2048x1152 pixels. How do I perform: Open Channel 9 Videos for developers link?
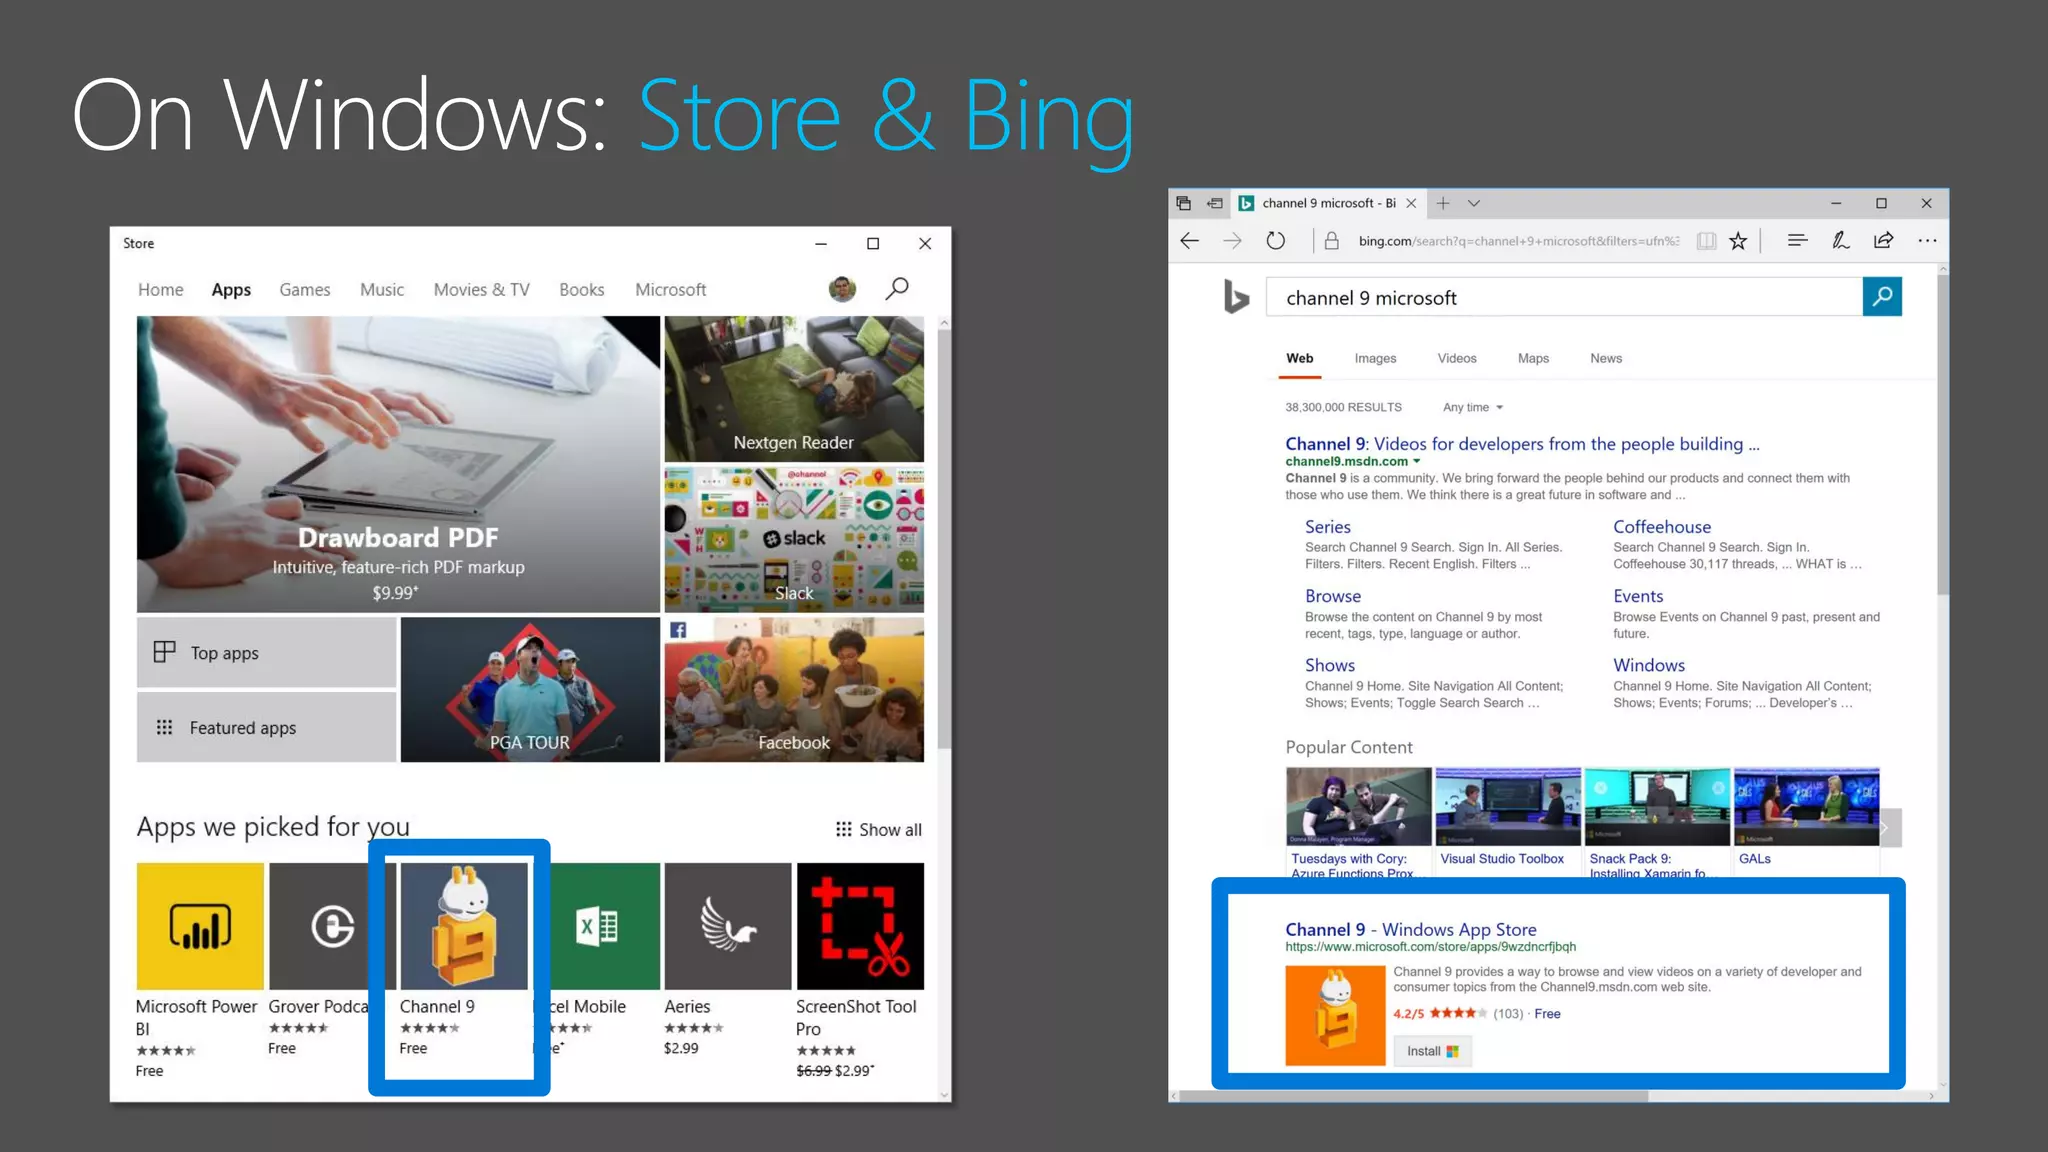[x=1522, y=444]
